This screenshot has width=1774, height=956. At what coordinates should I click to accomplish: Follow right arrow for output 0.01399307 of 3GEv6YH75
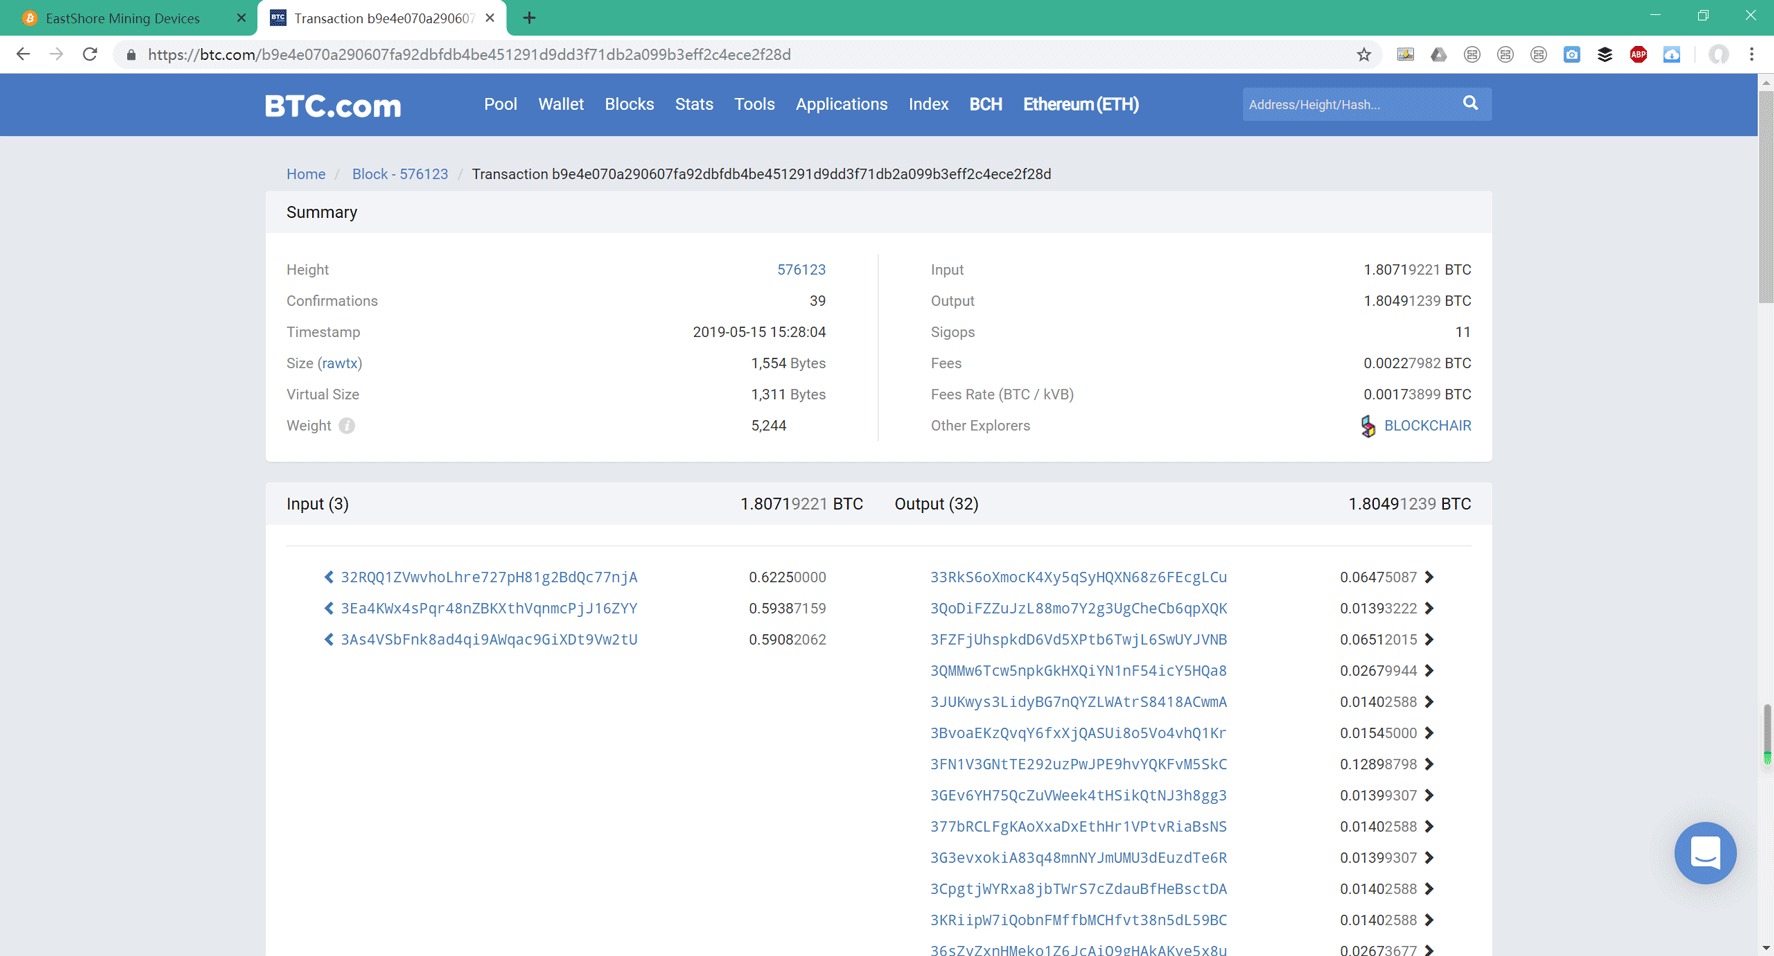tap(1429, 795)
